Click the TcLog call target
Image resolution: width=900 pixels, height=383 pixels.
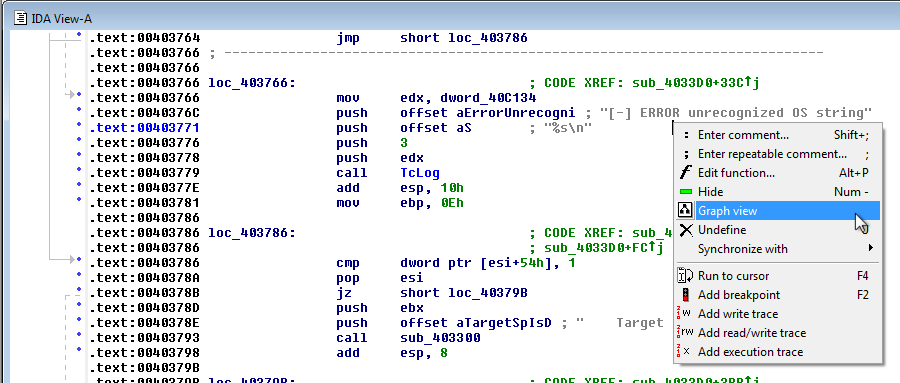pos(420,173)
